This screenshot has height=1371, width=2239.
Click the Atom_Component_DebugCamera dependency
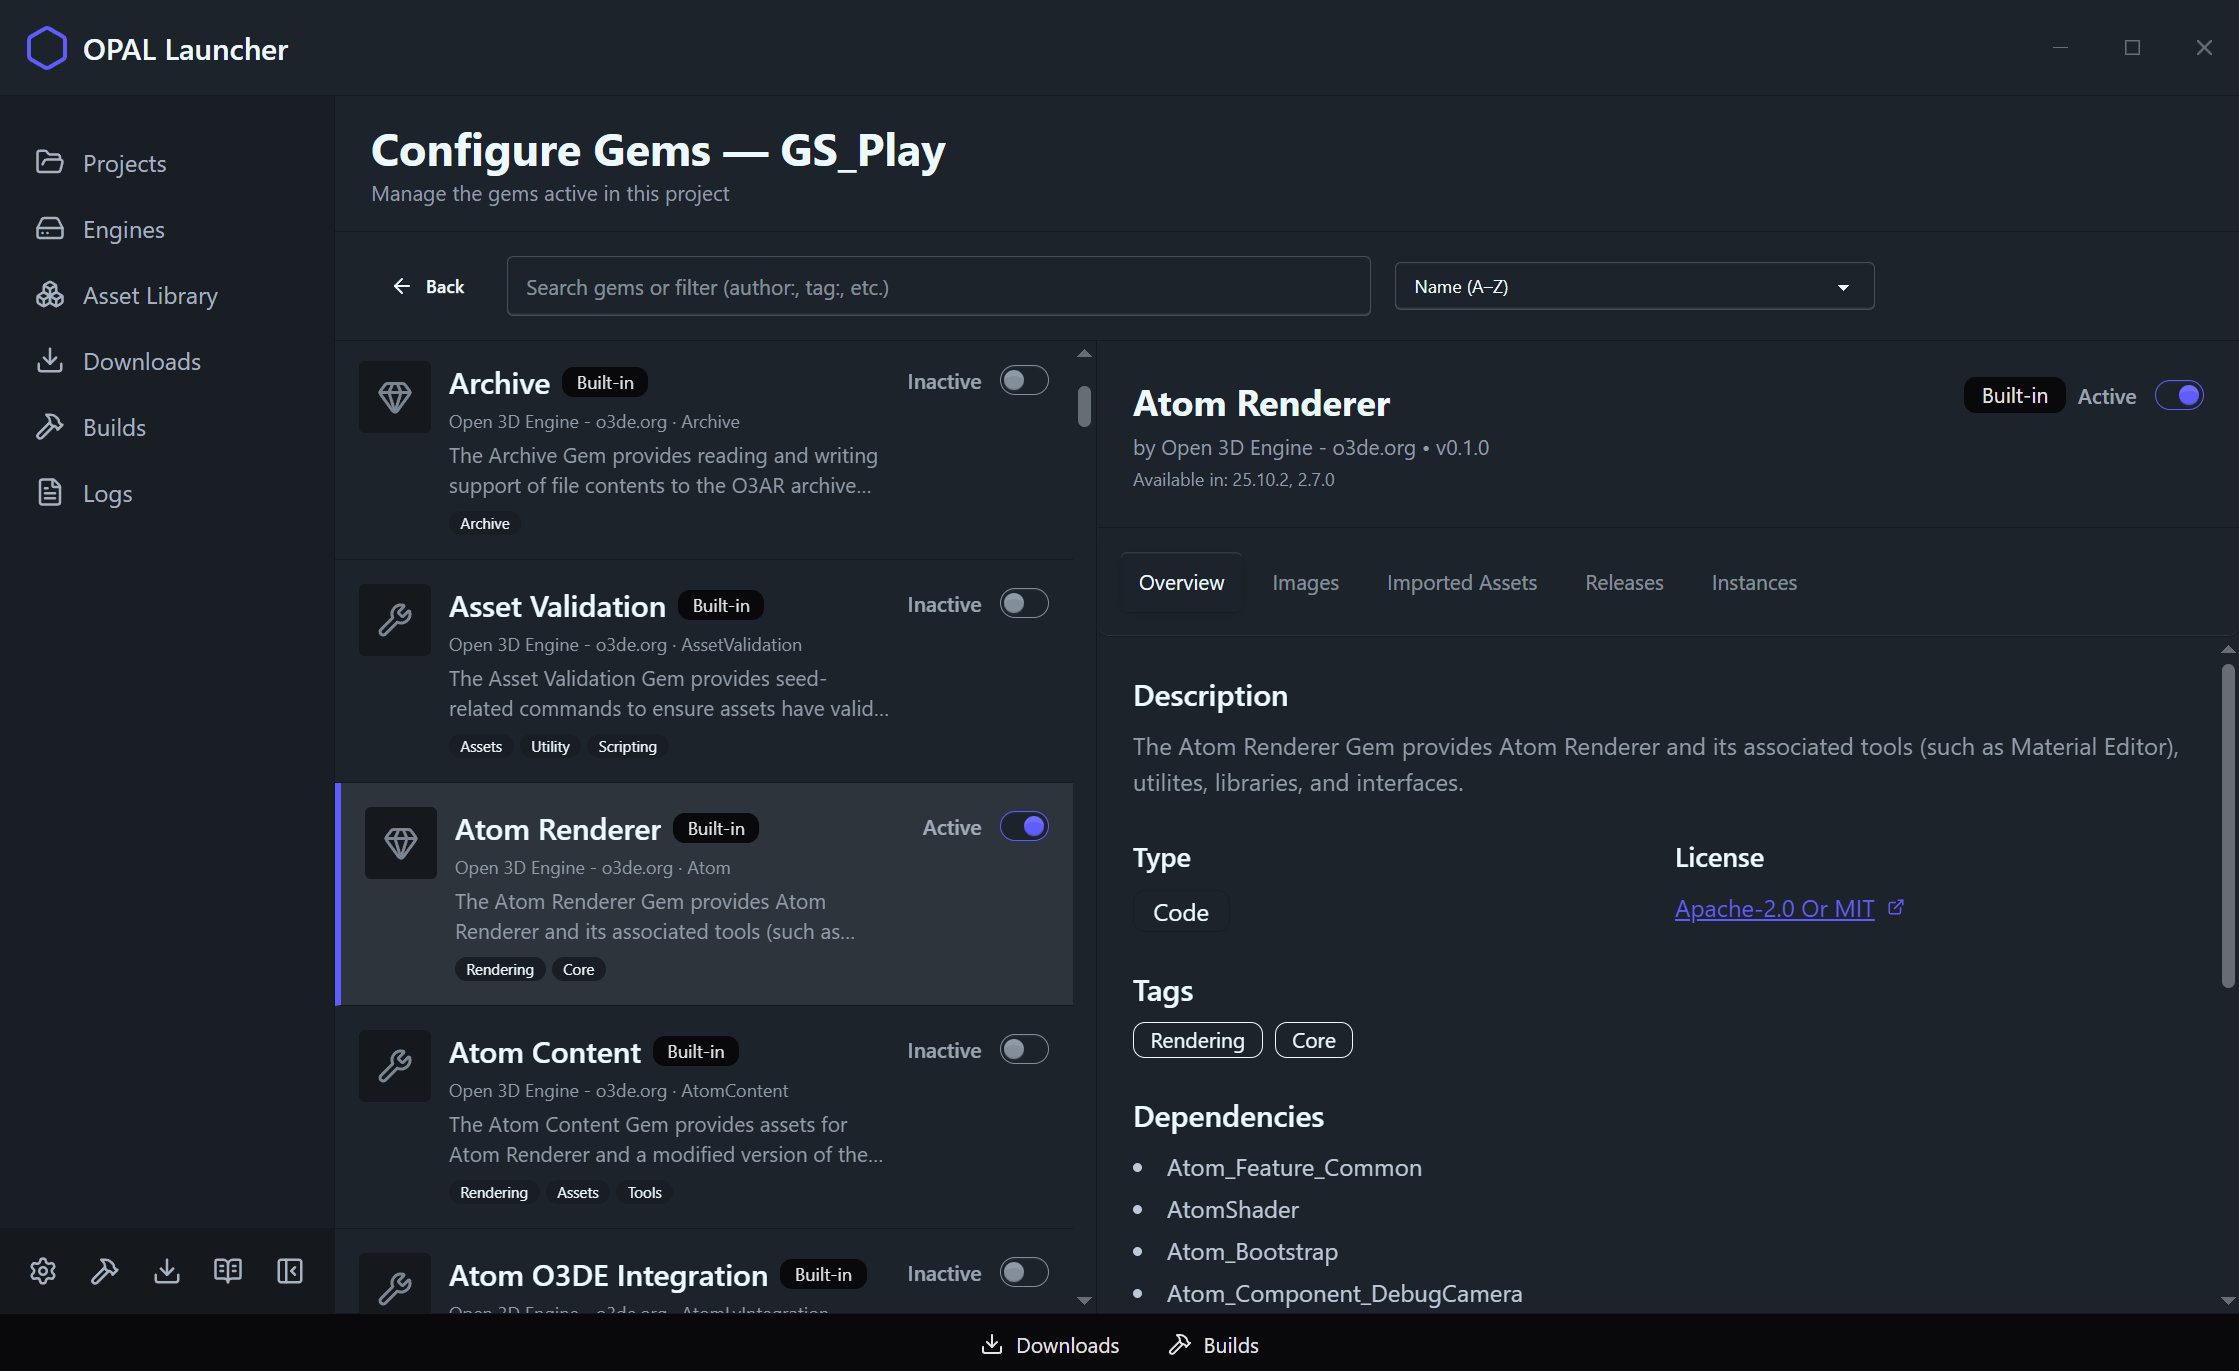pos(1344,1294)
